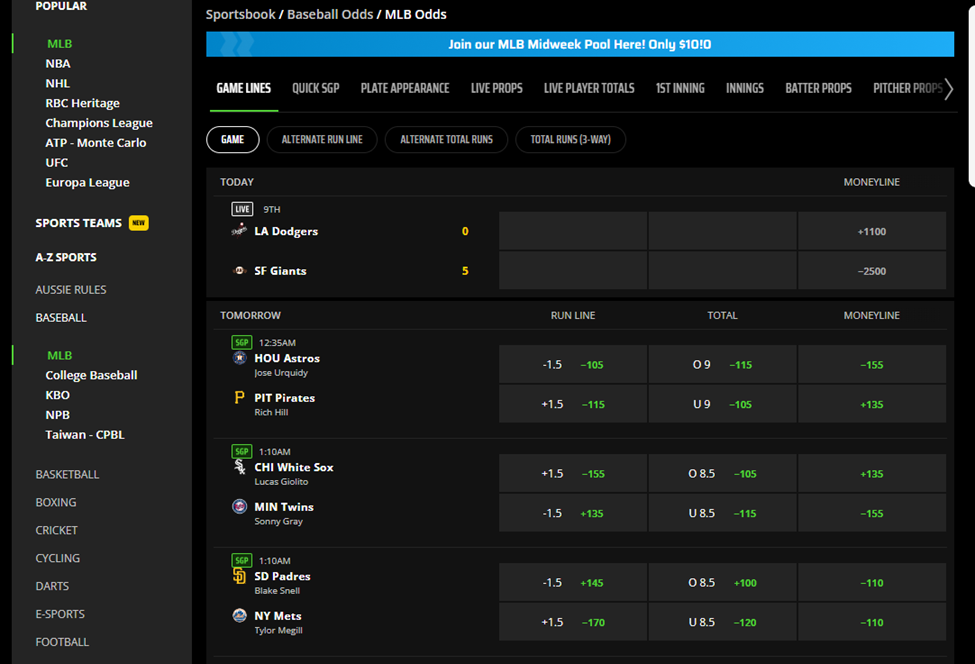This screenshot has height=664, width=975.
Task: Bet Under 9 on Astros-Pirates total
Action: pos(723,404)
